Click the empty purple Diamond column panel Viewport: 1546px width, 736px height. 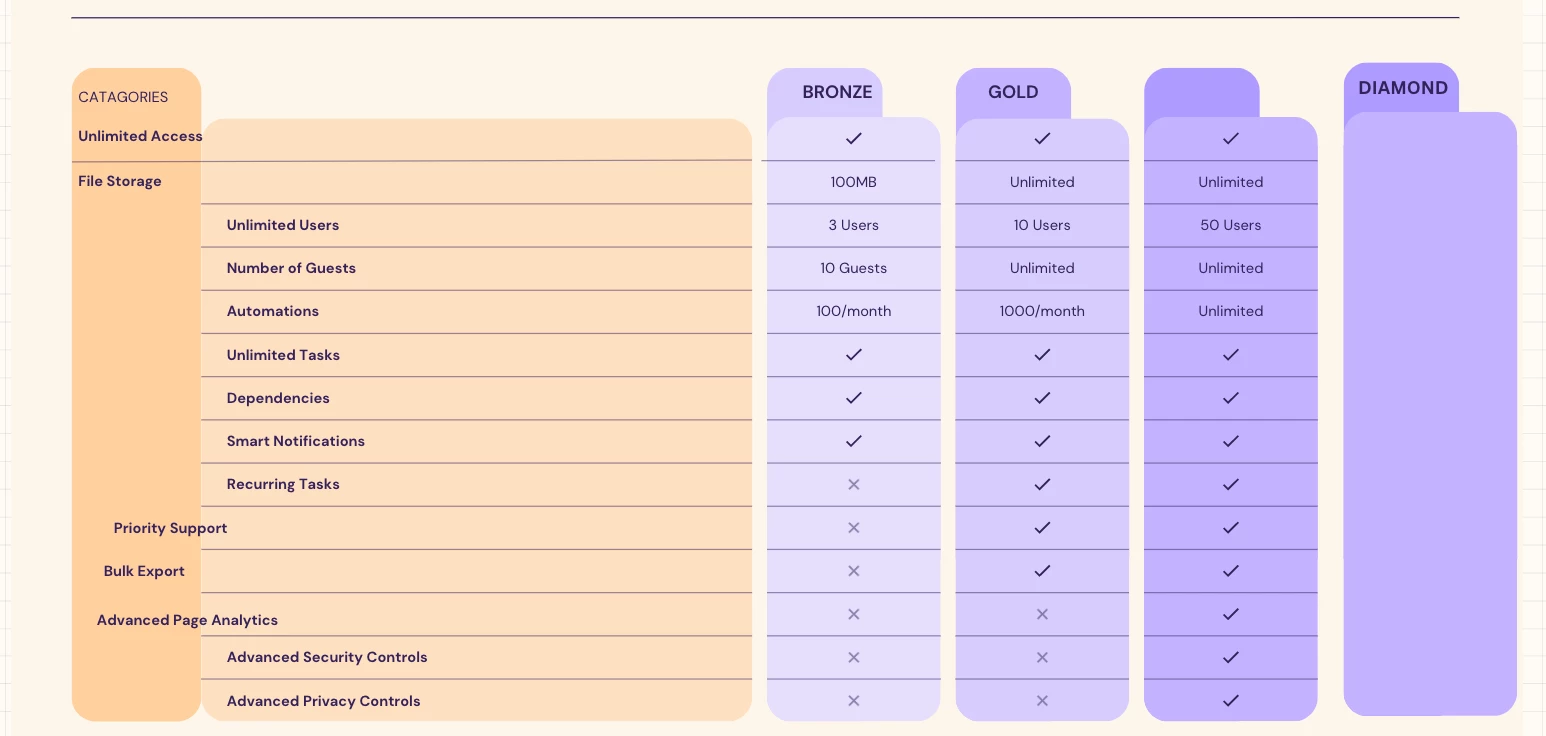tap(1430, 414)
